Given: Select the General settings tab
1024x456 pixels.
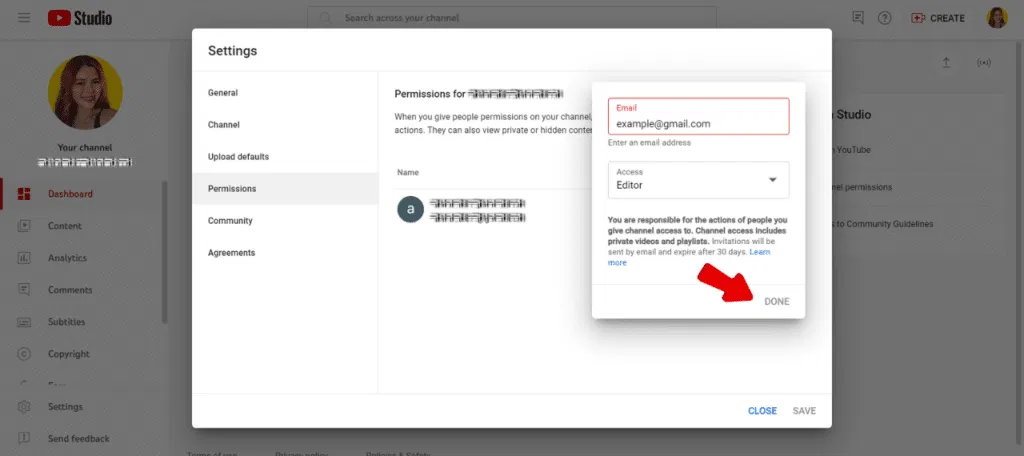Looking at the screenshot, I should [223, 93].
